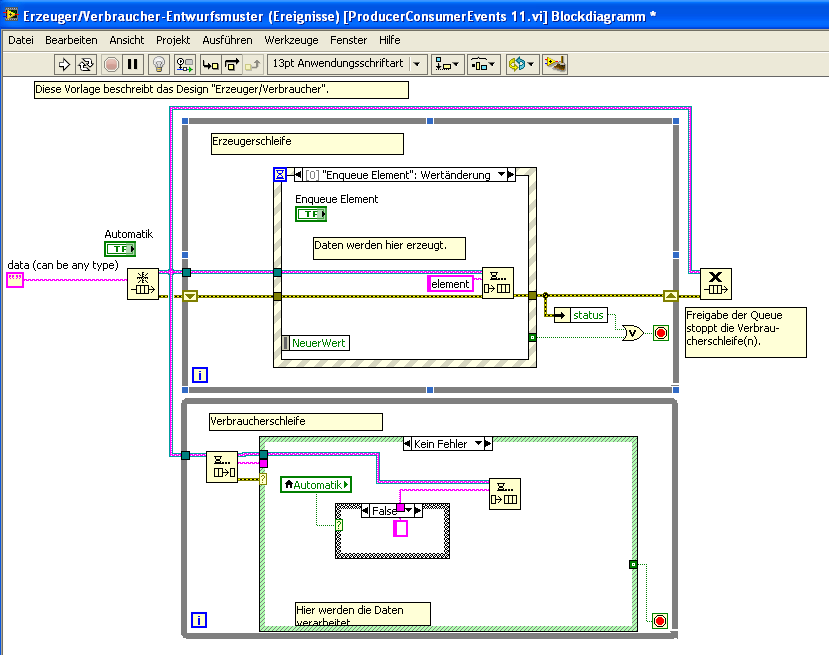Show next case of False structure
This screenshot has height=655, width=829.
[418, 511]
